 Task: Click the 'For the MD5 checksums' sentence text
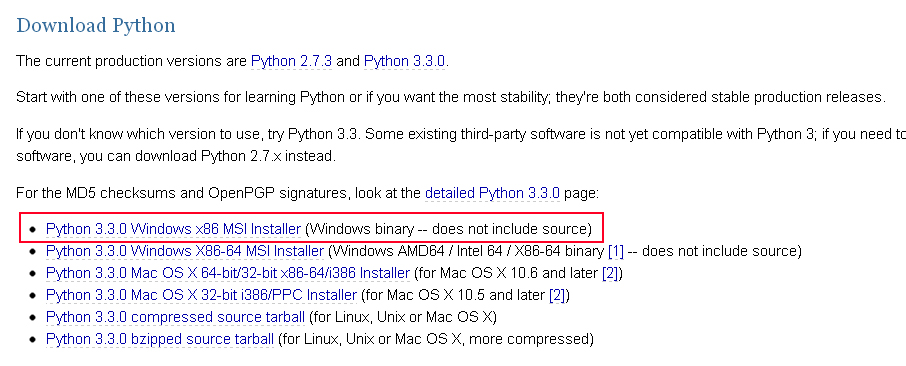coord(218,193)
